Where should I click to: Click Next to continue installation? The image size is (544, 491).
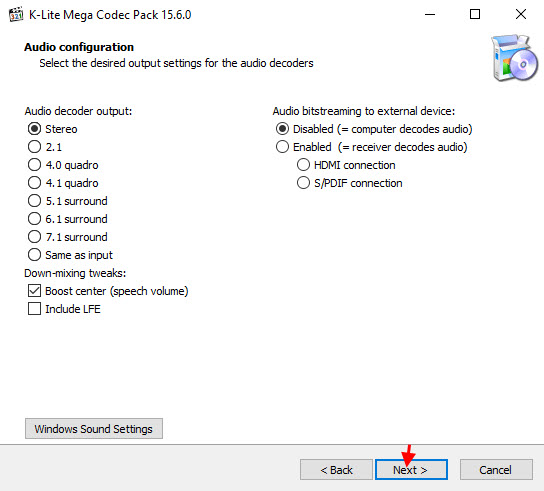pyautogui.click(x=411, y=470)
